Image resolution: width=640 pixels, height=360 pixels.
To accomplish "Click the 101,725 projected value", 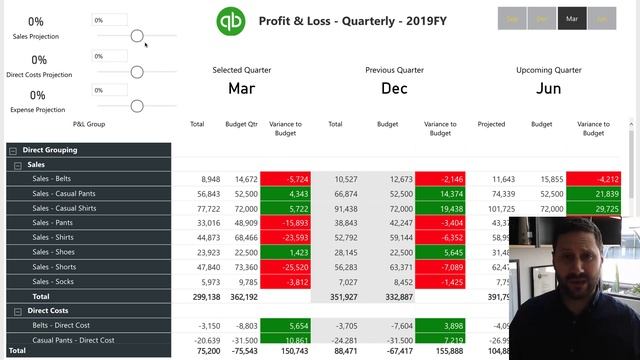I will [x=502, y=209].
